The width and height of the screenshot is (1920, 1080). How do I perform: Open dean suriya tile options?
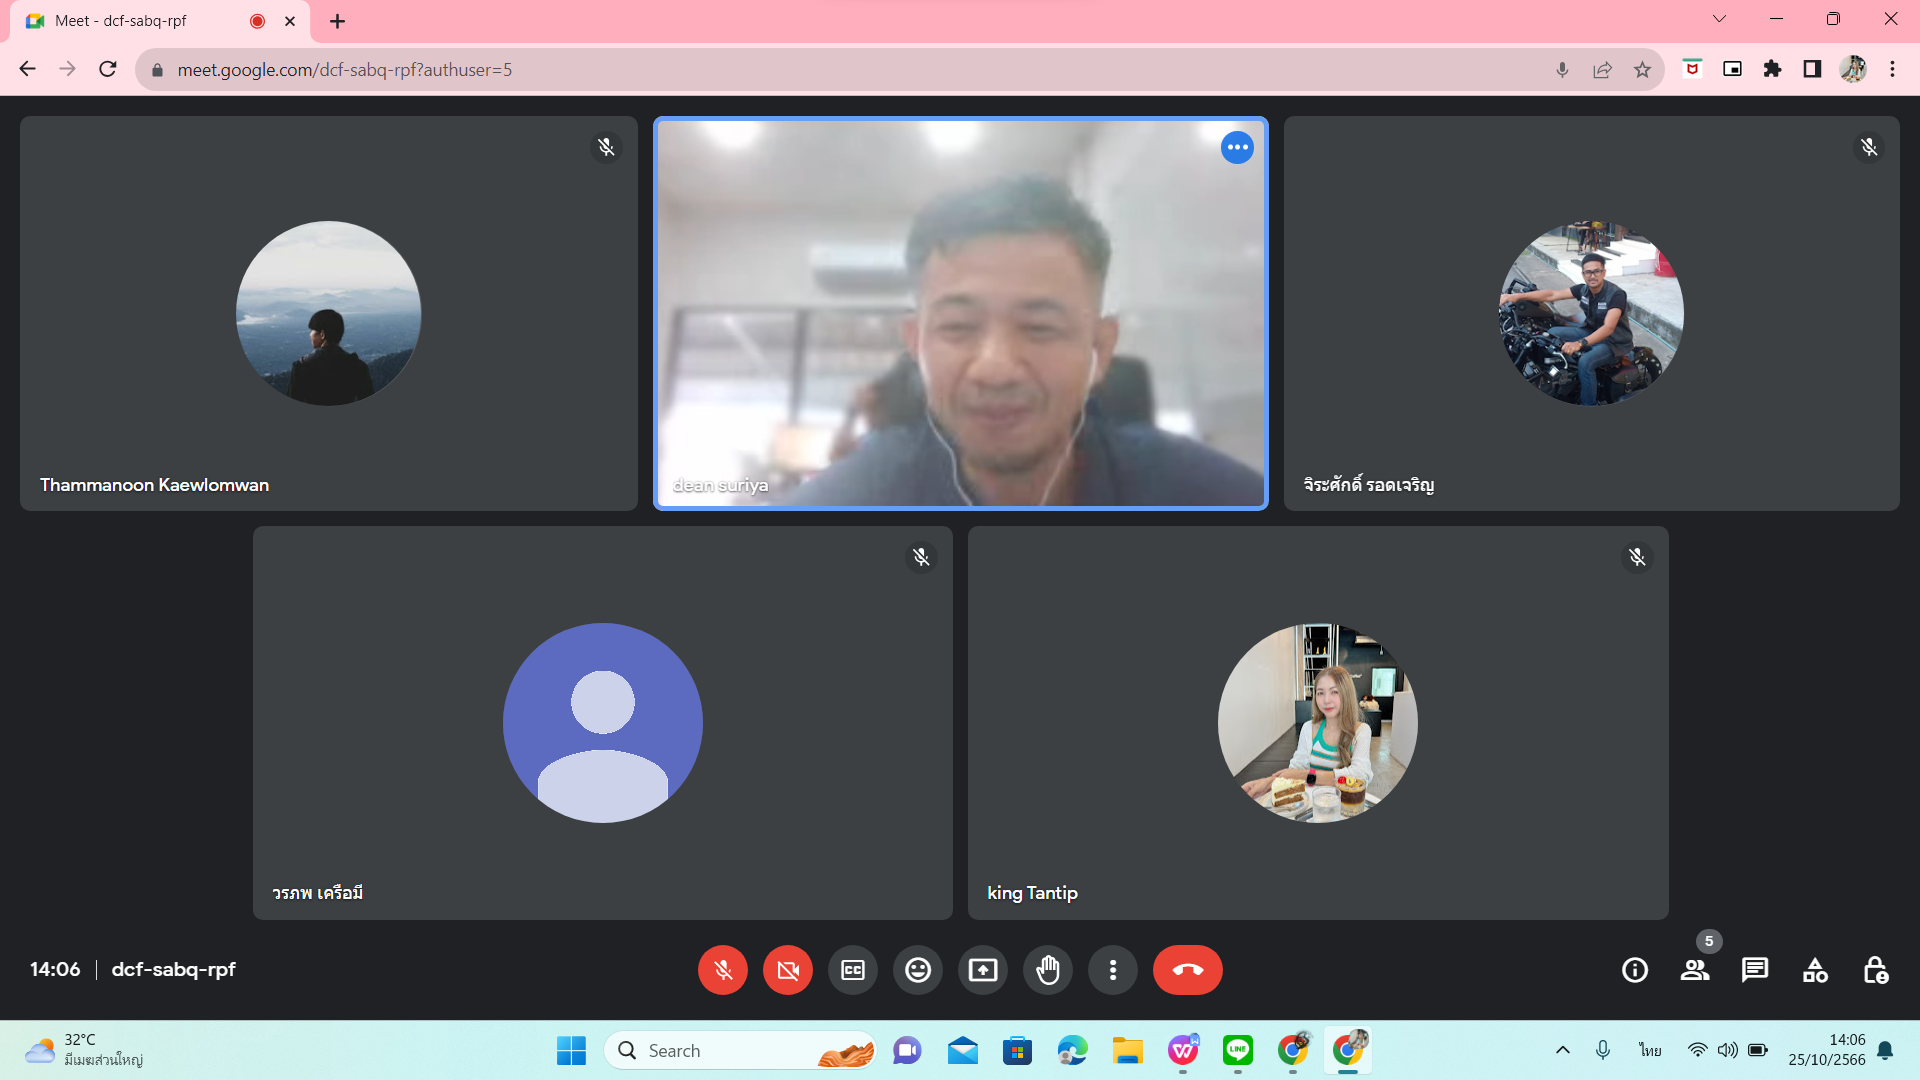(x=1237, y=147)
